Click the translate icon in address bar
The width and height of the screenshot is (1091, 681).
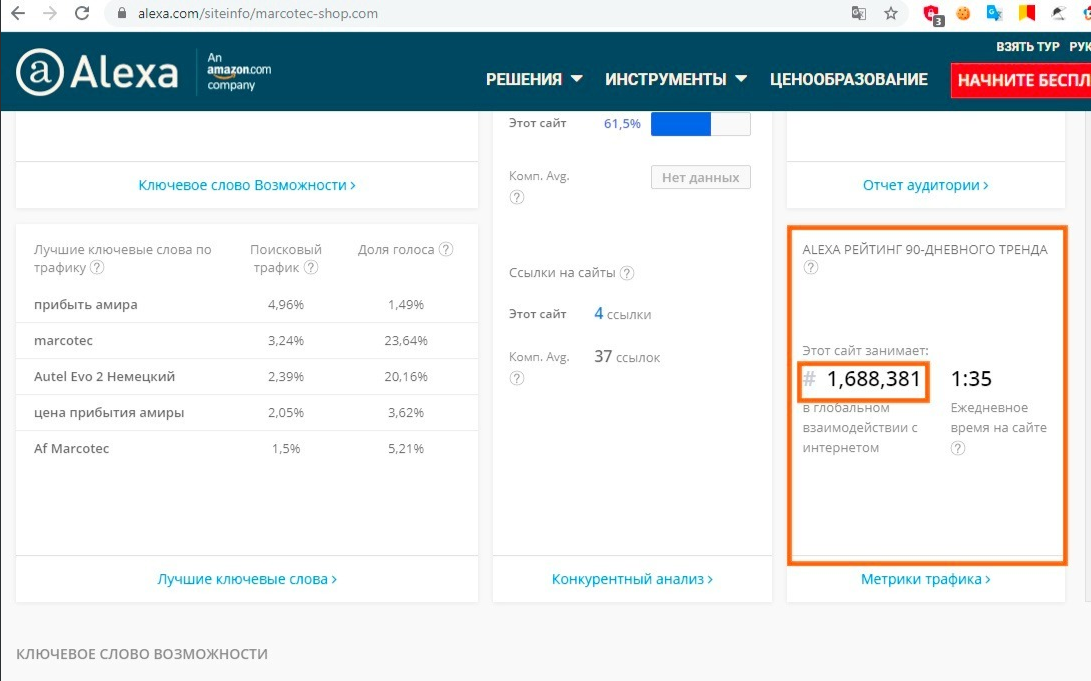(858, 14)
